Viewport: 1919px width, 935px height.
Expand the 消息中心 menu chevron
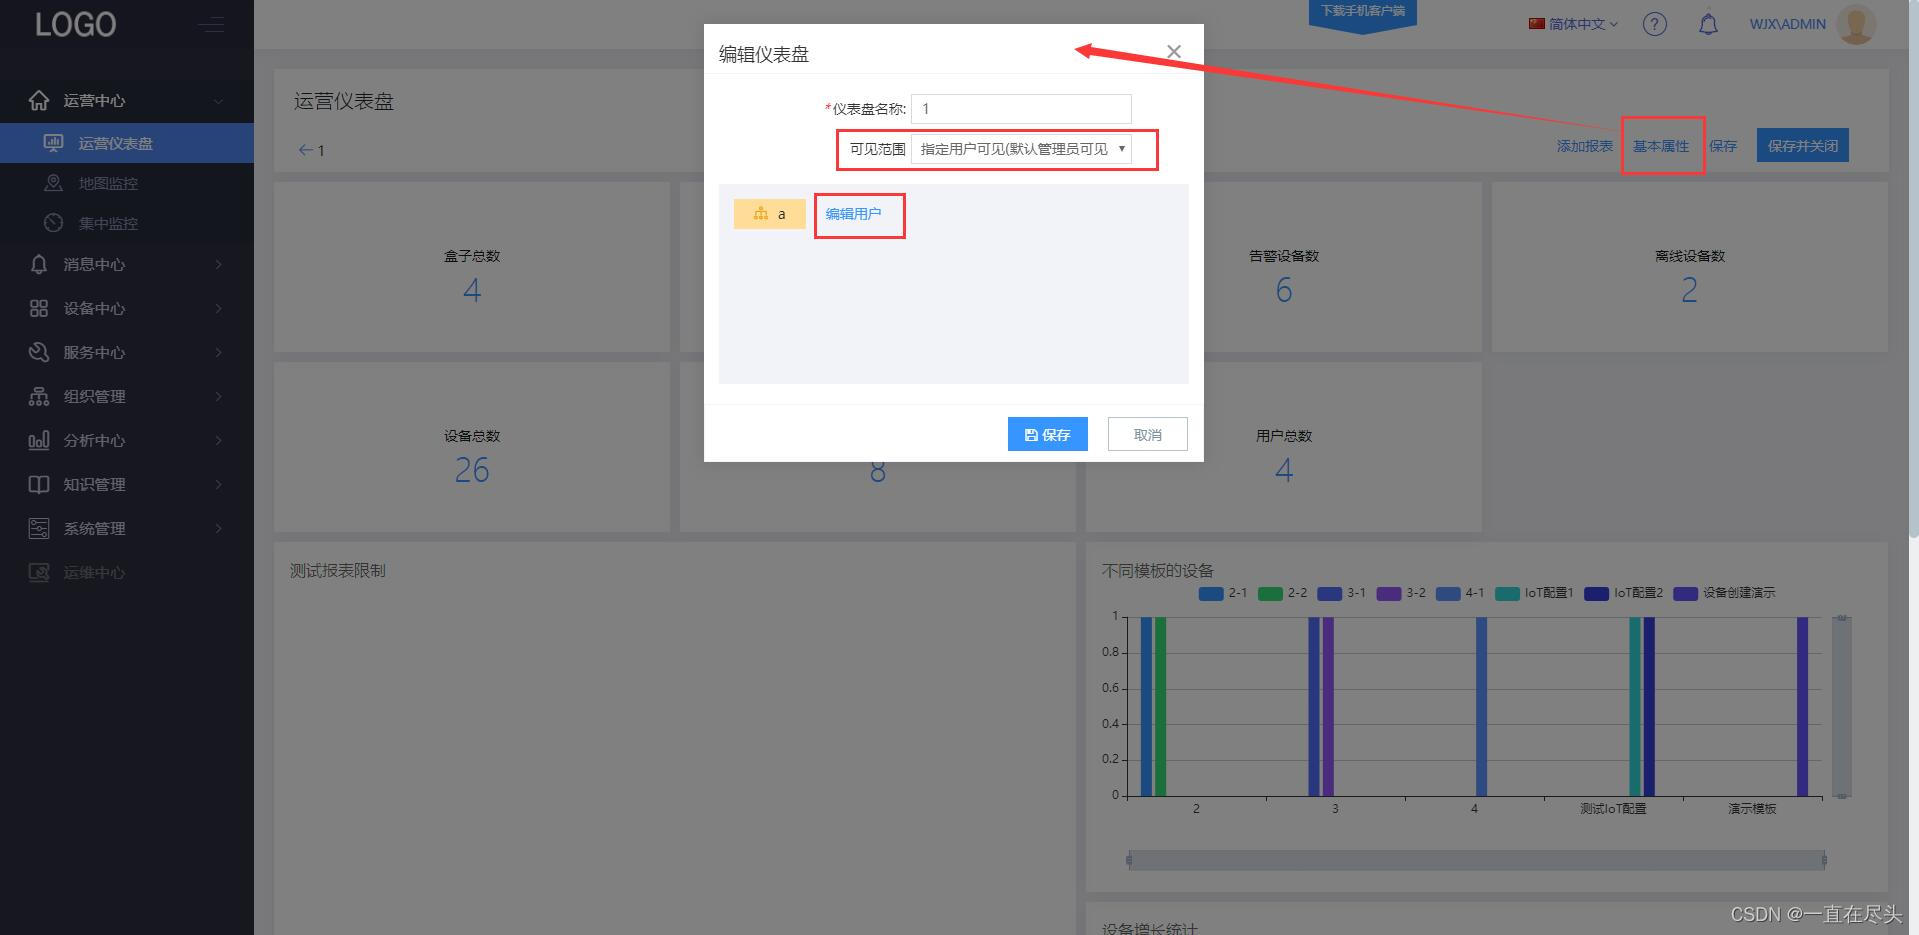[218, 264]
